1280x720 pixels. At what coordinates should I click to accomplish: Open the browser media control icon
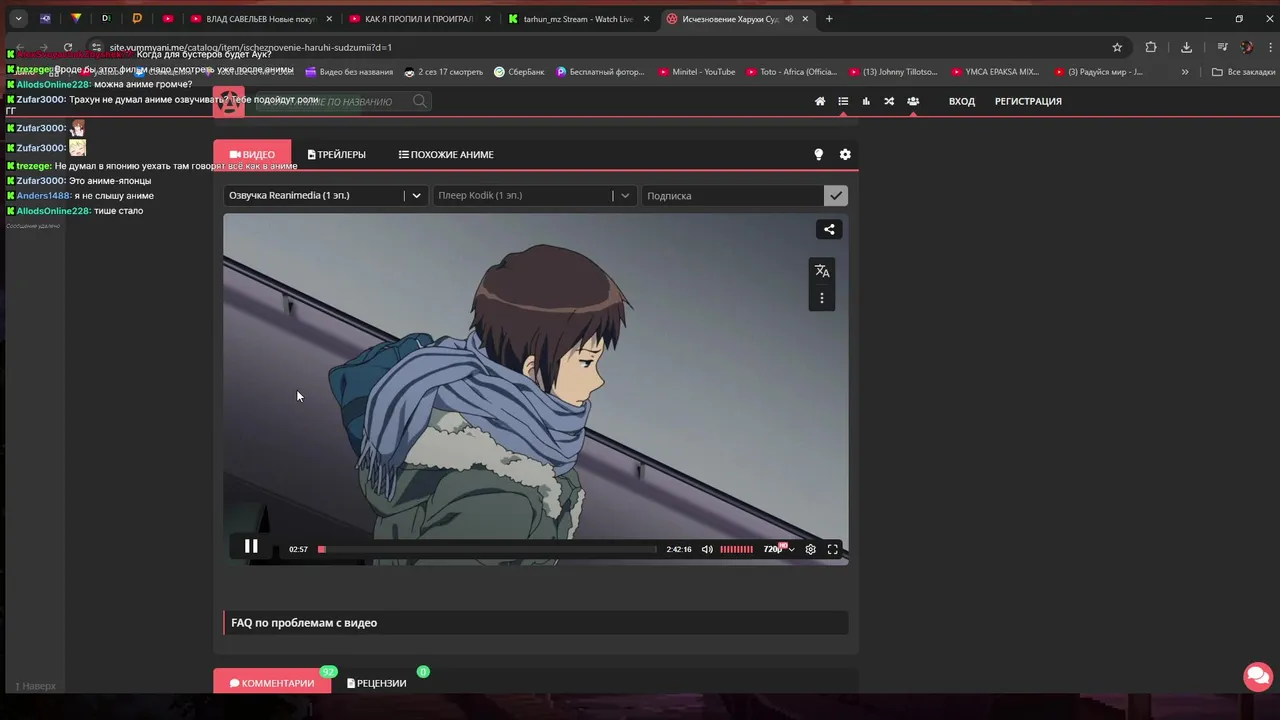pos(1222,47)
